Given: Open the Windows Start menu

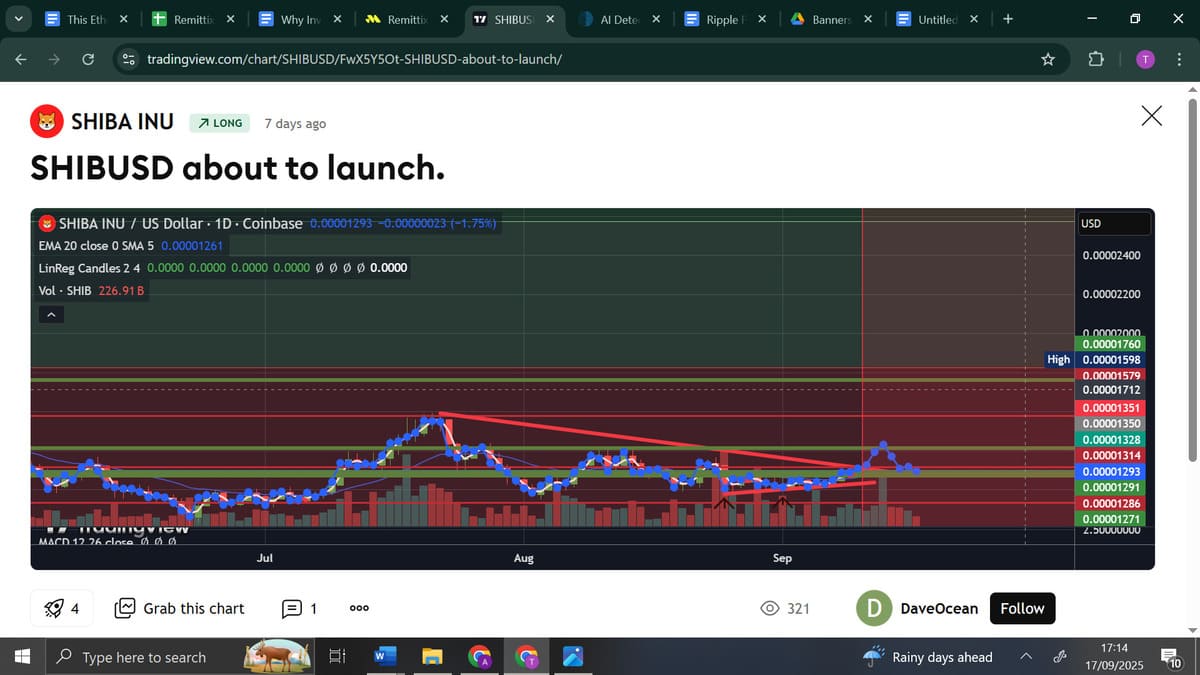Looking at the screenshot, I should pyautogui.click(x=22, y=657).
